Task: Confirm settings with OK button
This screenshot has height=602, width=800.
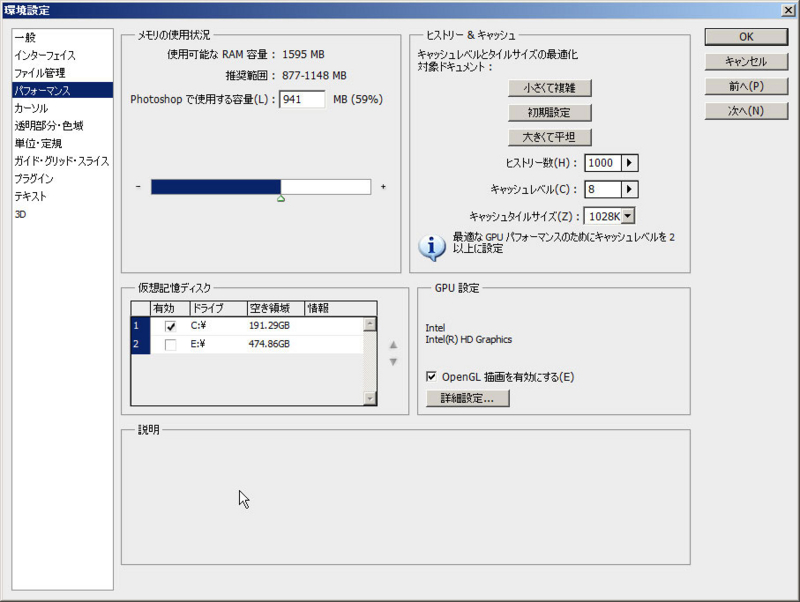Action: 746,37
